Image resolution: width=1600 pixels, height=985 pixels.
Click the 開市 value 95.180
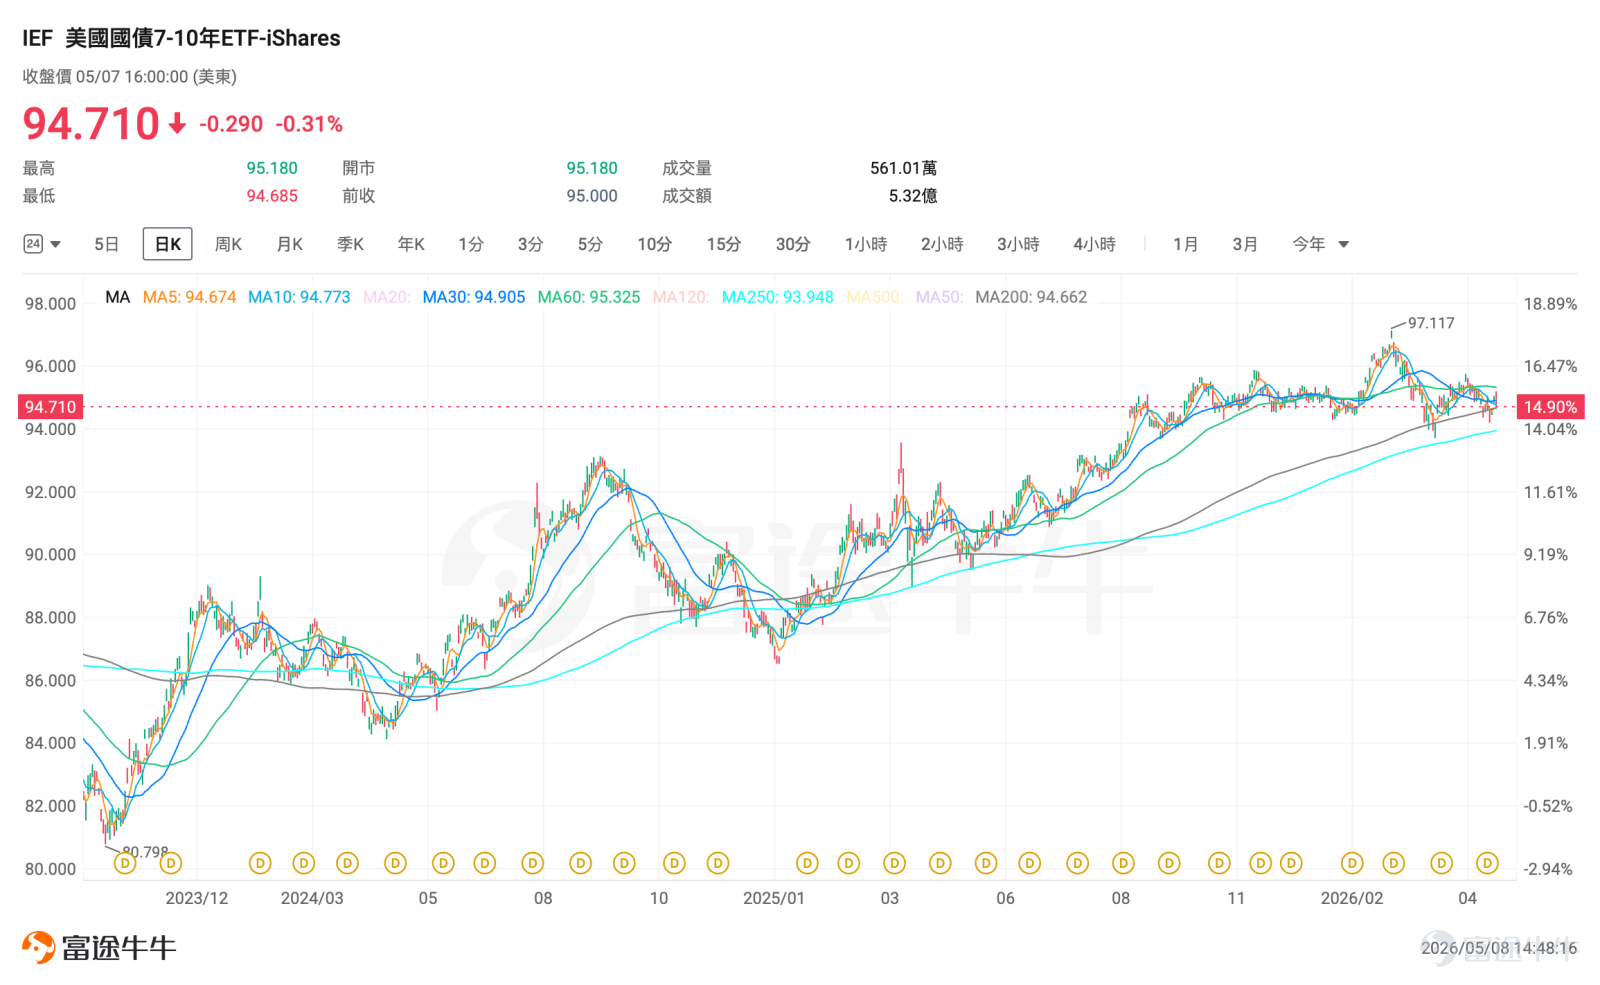(592, 168)
